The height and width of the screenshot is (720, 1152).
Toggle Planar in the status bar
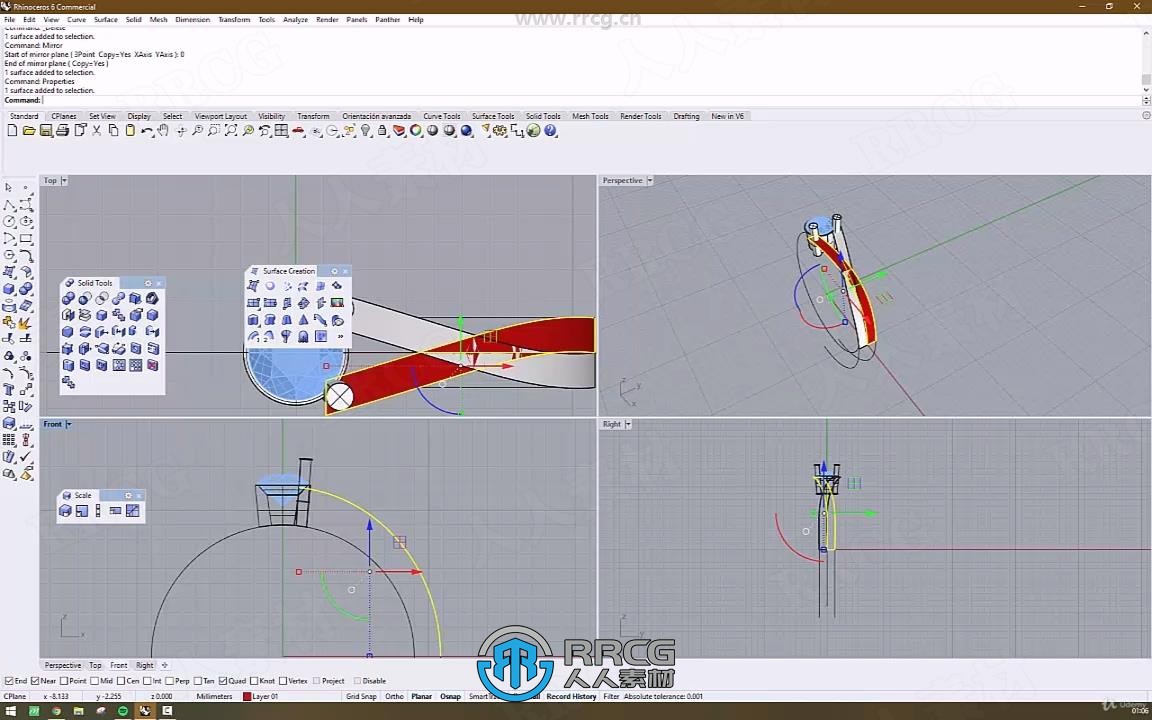click(422, 696)
